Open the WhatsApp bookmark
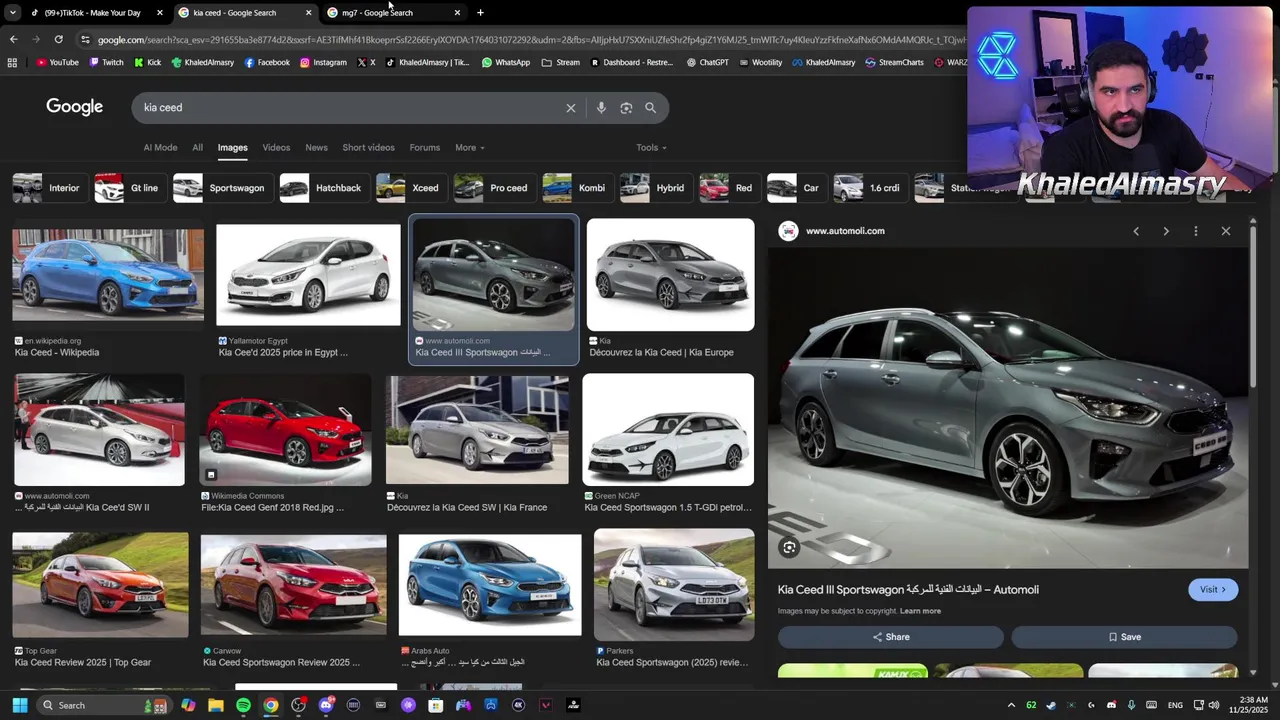Image resolution: width=1280 pixels, height=720 pixels. click(506, 62)
